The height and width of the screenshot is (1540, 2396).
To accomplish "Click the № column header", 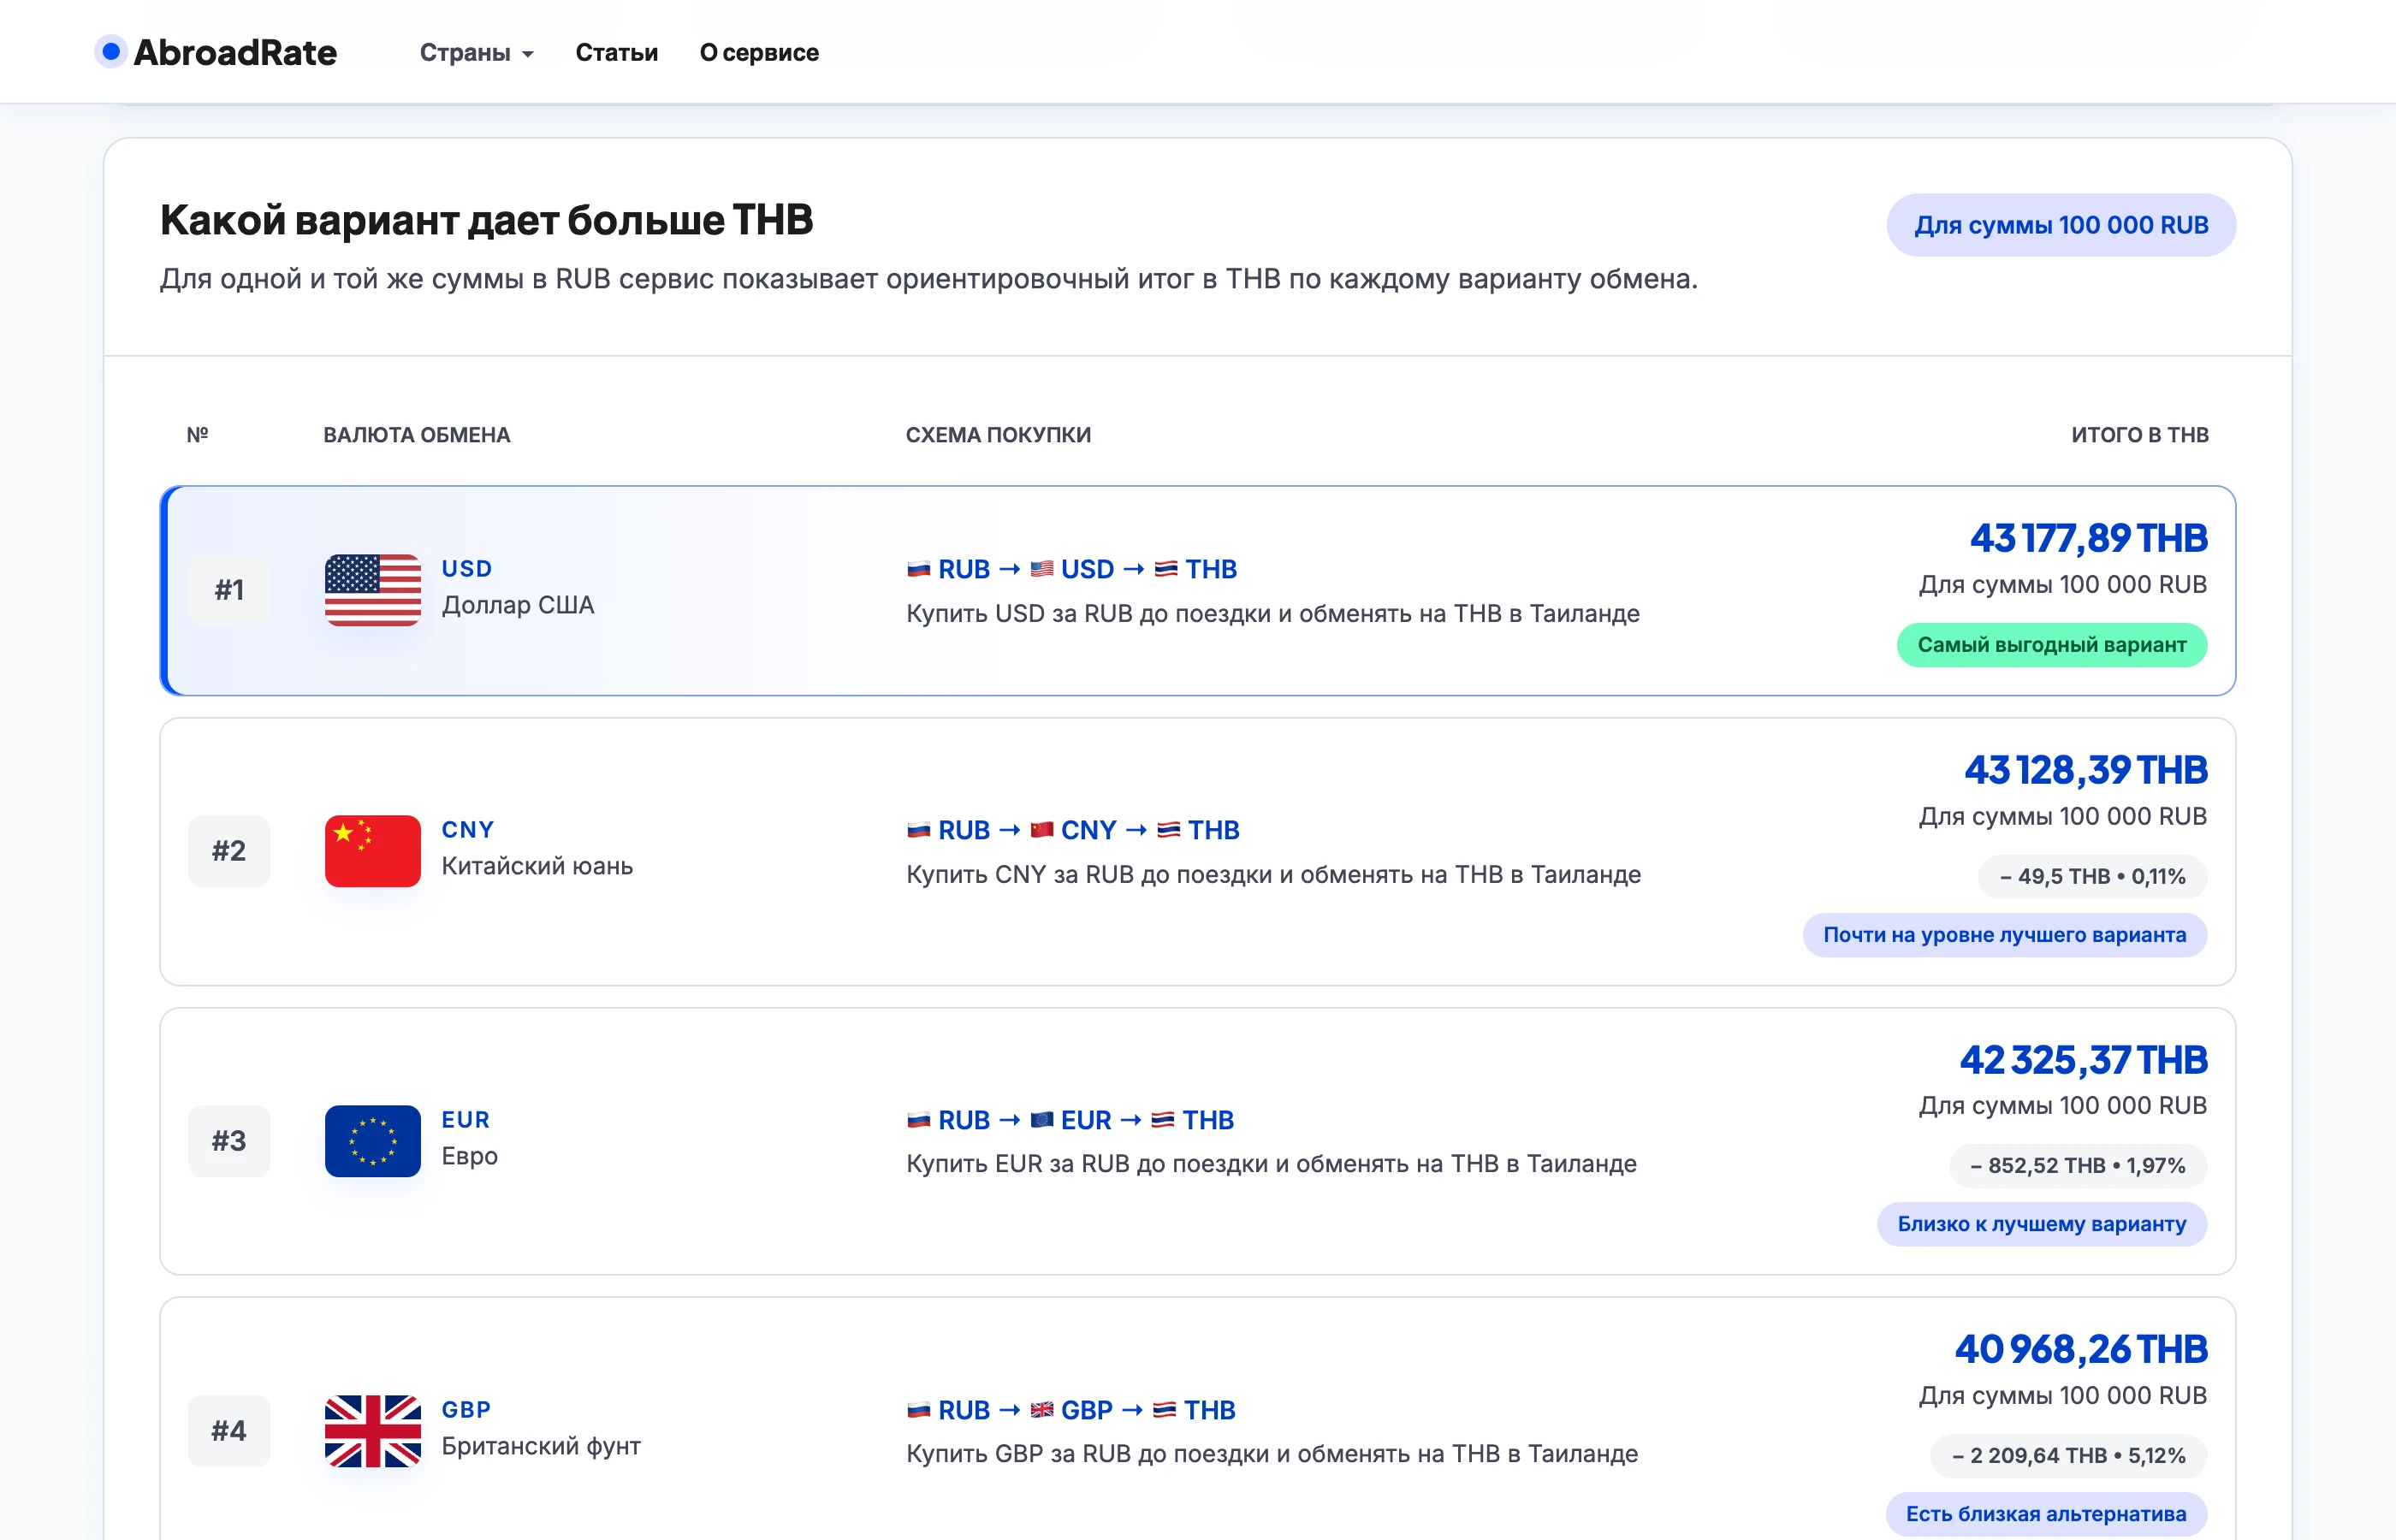I will coord(198,435).
